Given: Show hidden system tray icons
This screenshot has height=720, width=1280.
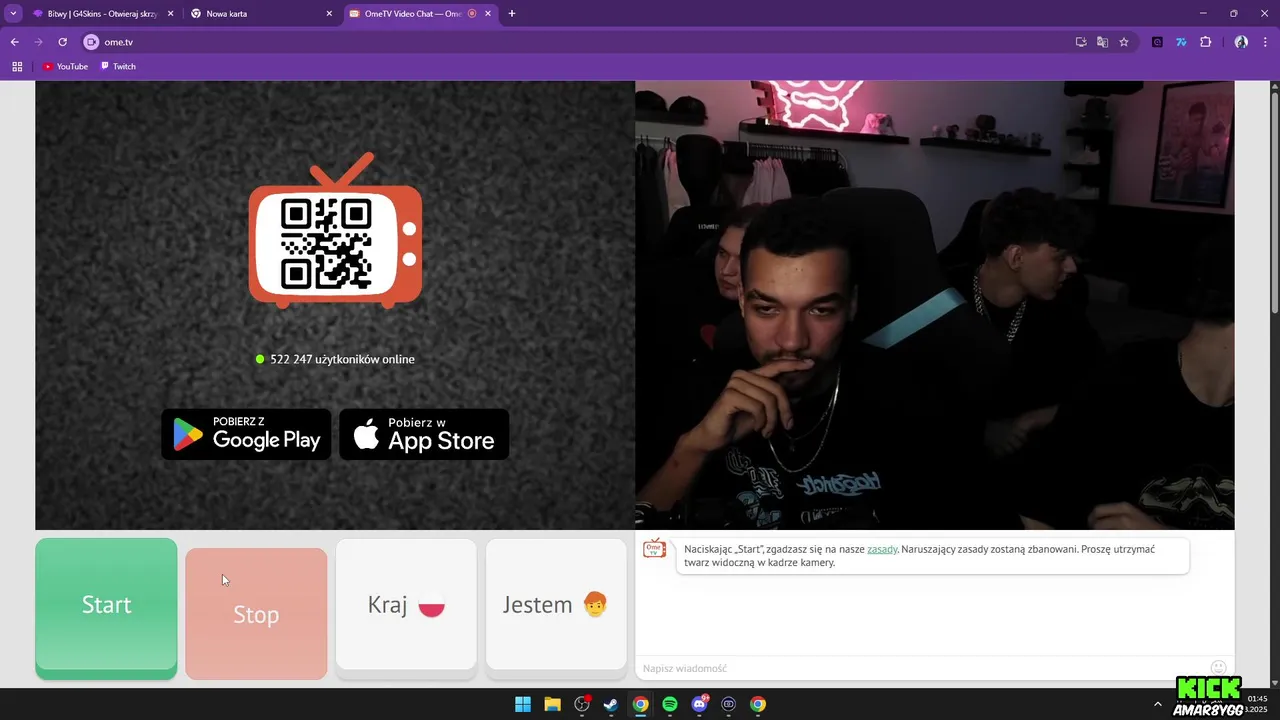Looking at the screenshot, I should point(1158,704).
